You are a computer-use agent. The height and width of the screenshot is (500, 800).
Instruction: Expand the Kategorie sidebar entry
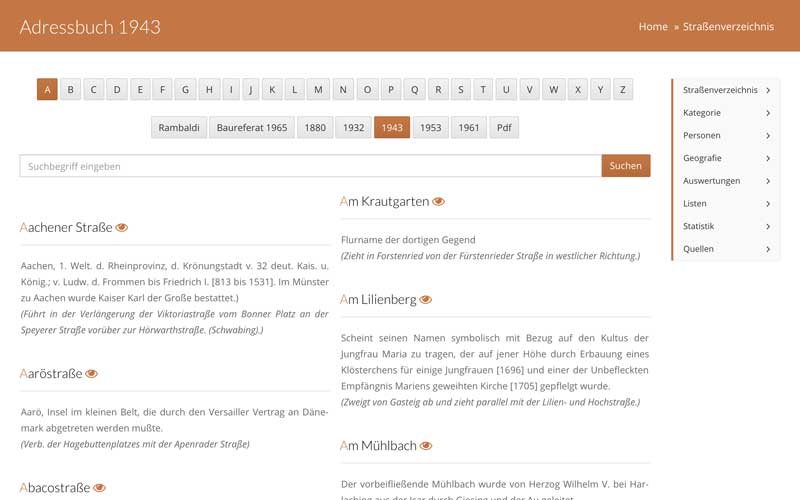[x=726, y=113]
